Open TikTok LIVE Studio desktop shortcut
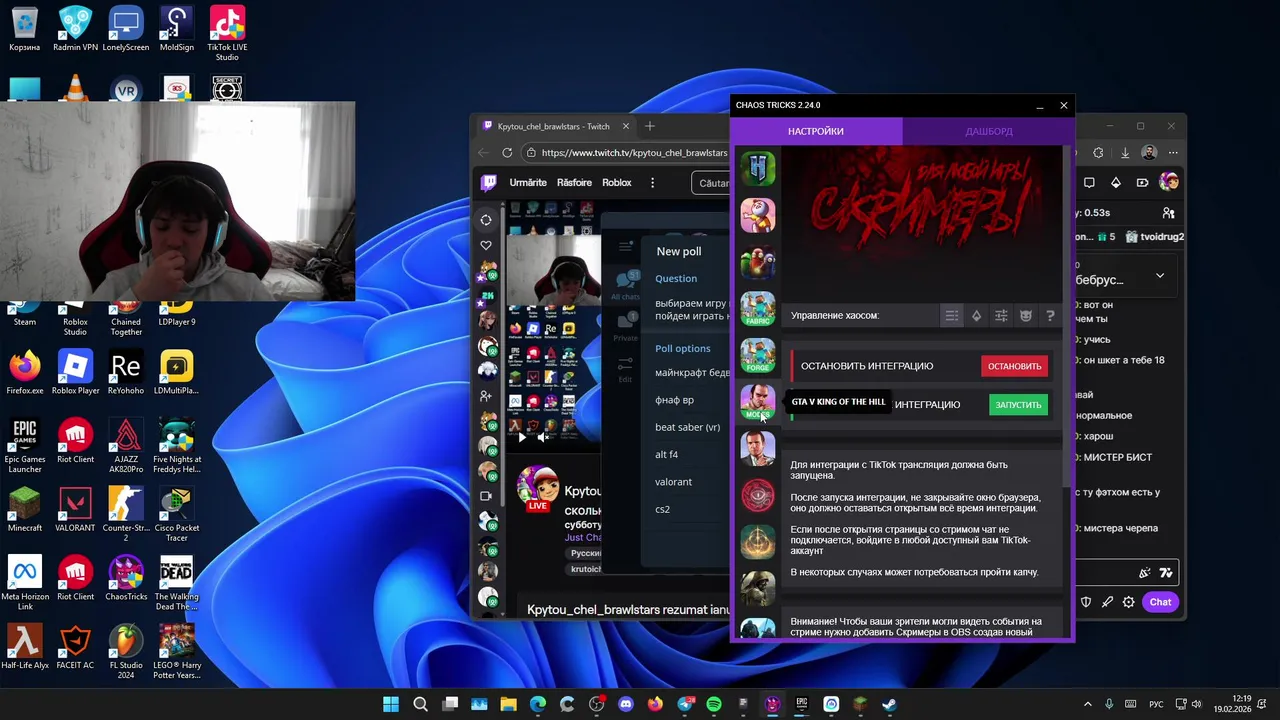The width and height of the screenshot is (1280, 720). (227, 33)
